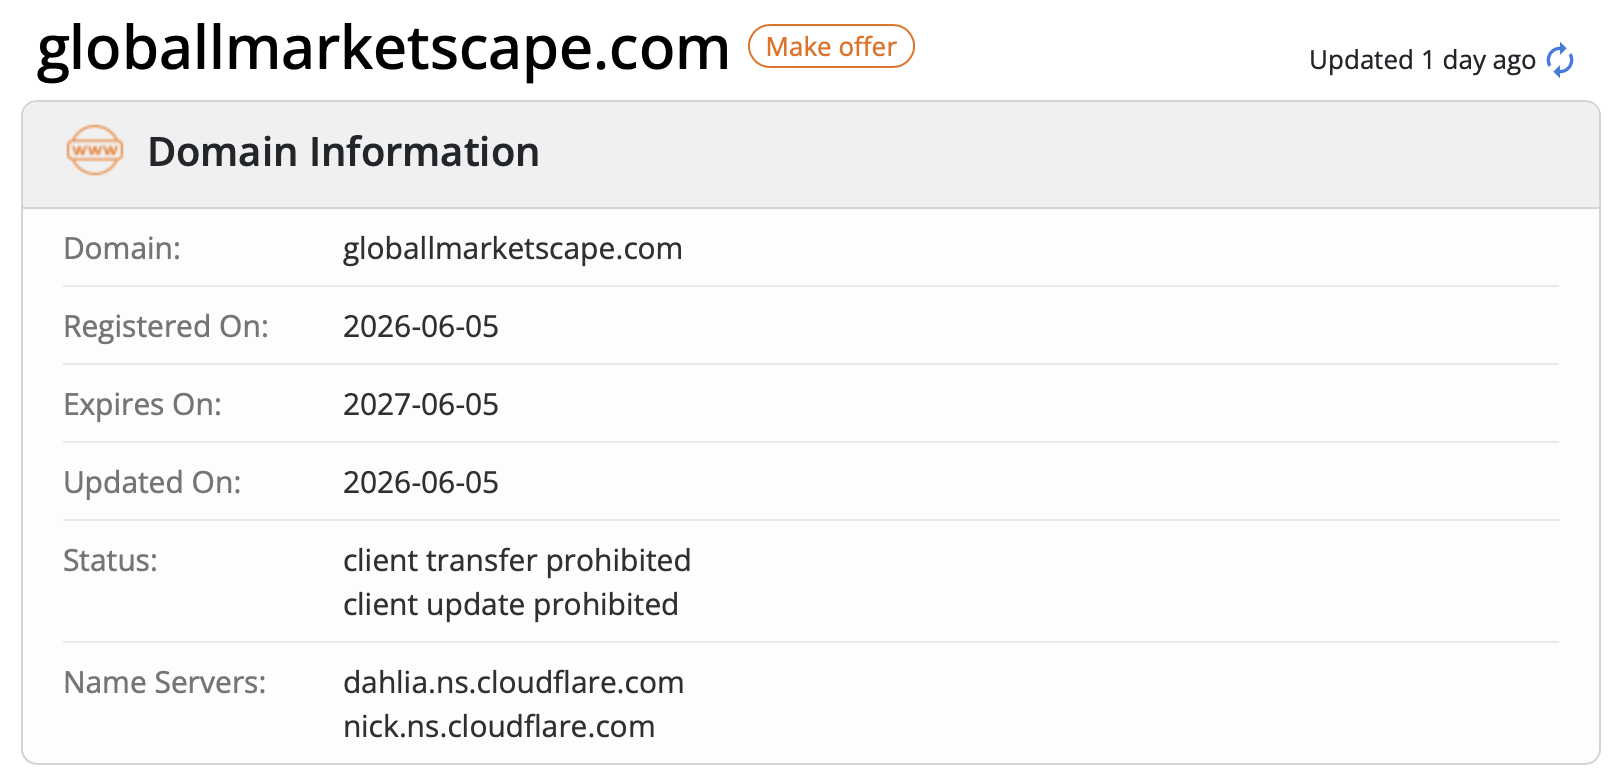This screenshot has width=1622, height=782.
Task: Click the Make offer button
Action: pyautogui.click(x=831, y=47)
